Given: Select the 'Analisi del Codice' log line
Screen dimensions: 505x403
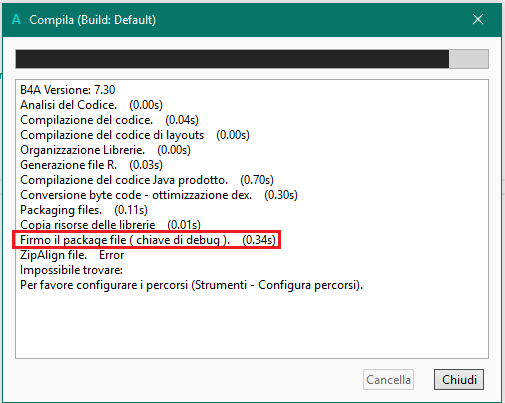Looking at the screenshot, I should tap(91, 105).
